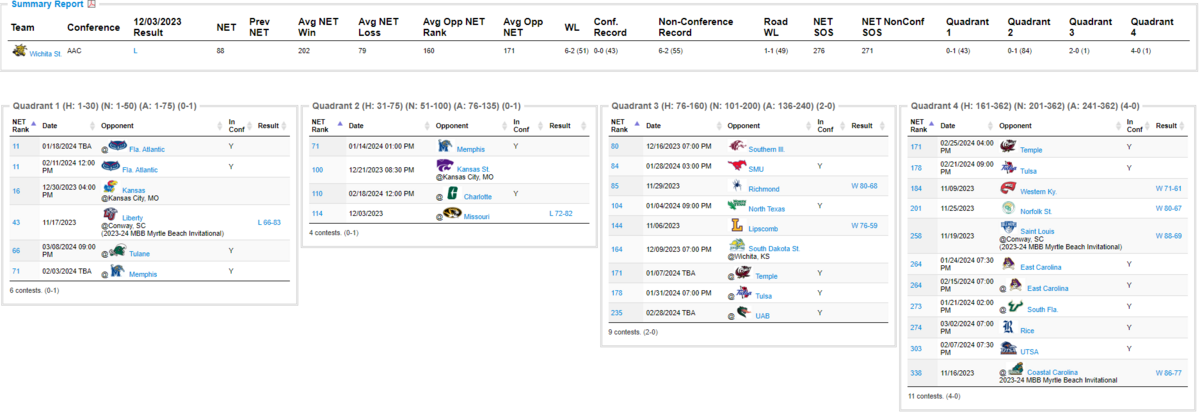The height and width of the screenshot is (412, 1200).
Task: Click the South Fla. bull logo
Action: click(1015, 307)
